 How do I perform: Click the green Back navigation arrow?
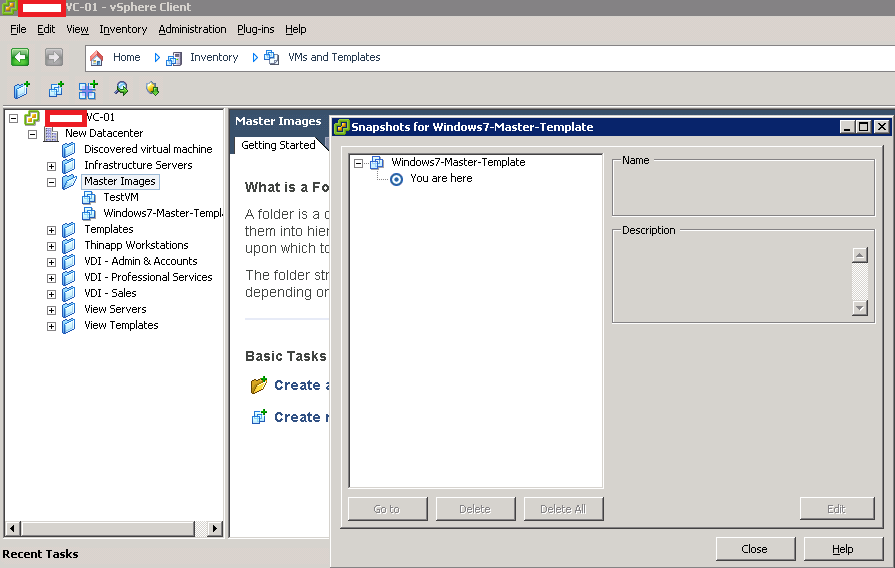(x=20, y=57)
